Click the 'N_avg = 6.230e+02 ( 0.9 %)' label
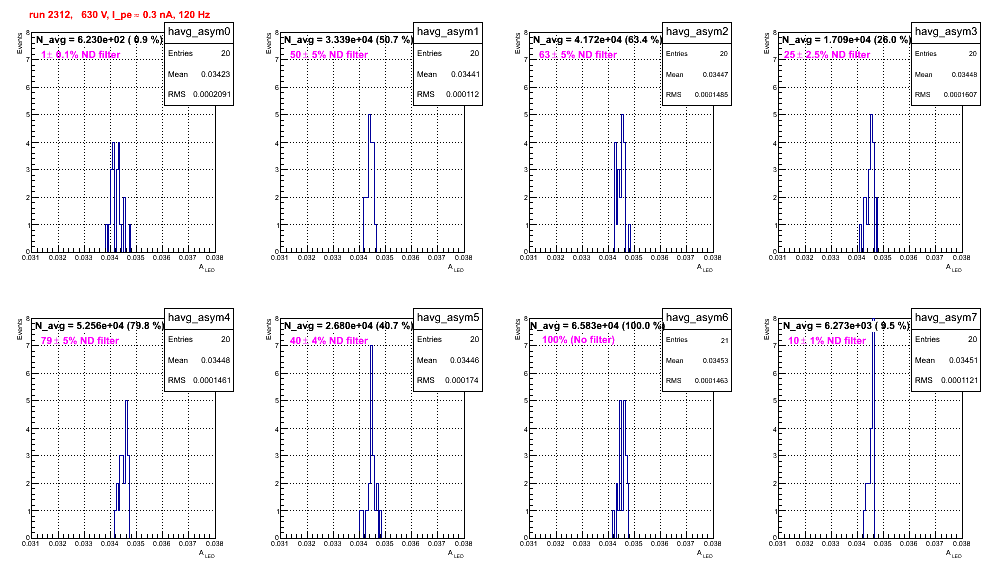Image resolution: width=996 pixels, height=572 pixels. (x=100, y=40)
